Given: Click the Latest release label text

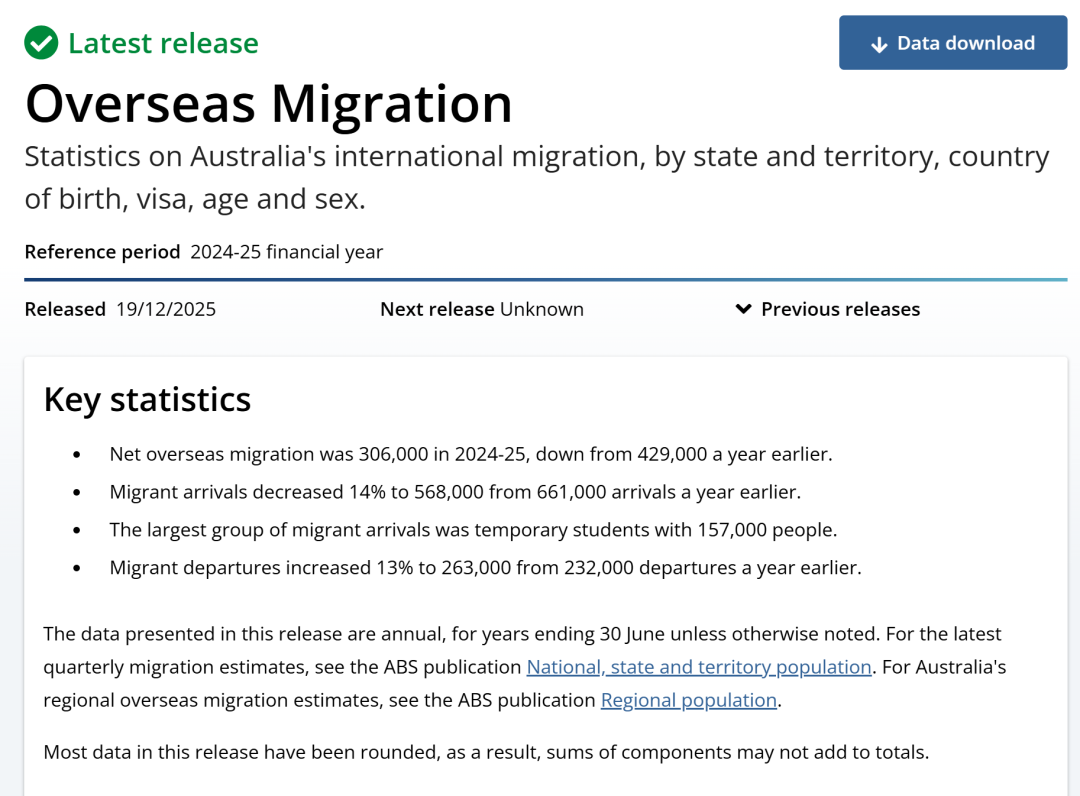Looking at the screenshot, I should (163, 43).
